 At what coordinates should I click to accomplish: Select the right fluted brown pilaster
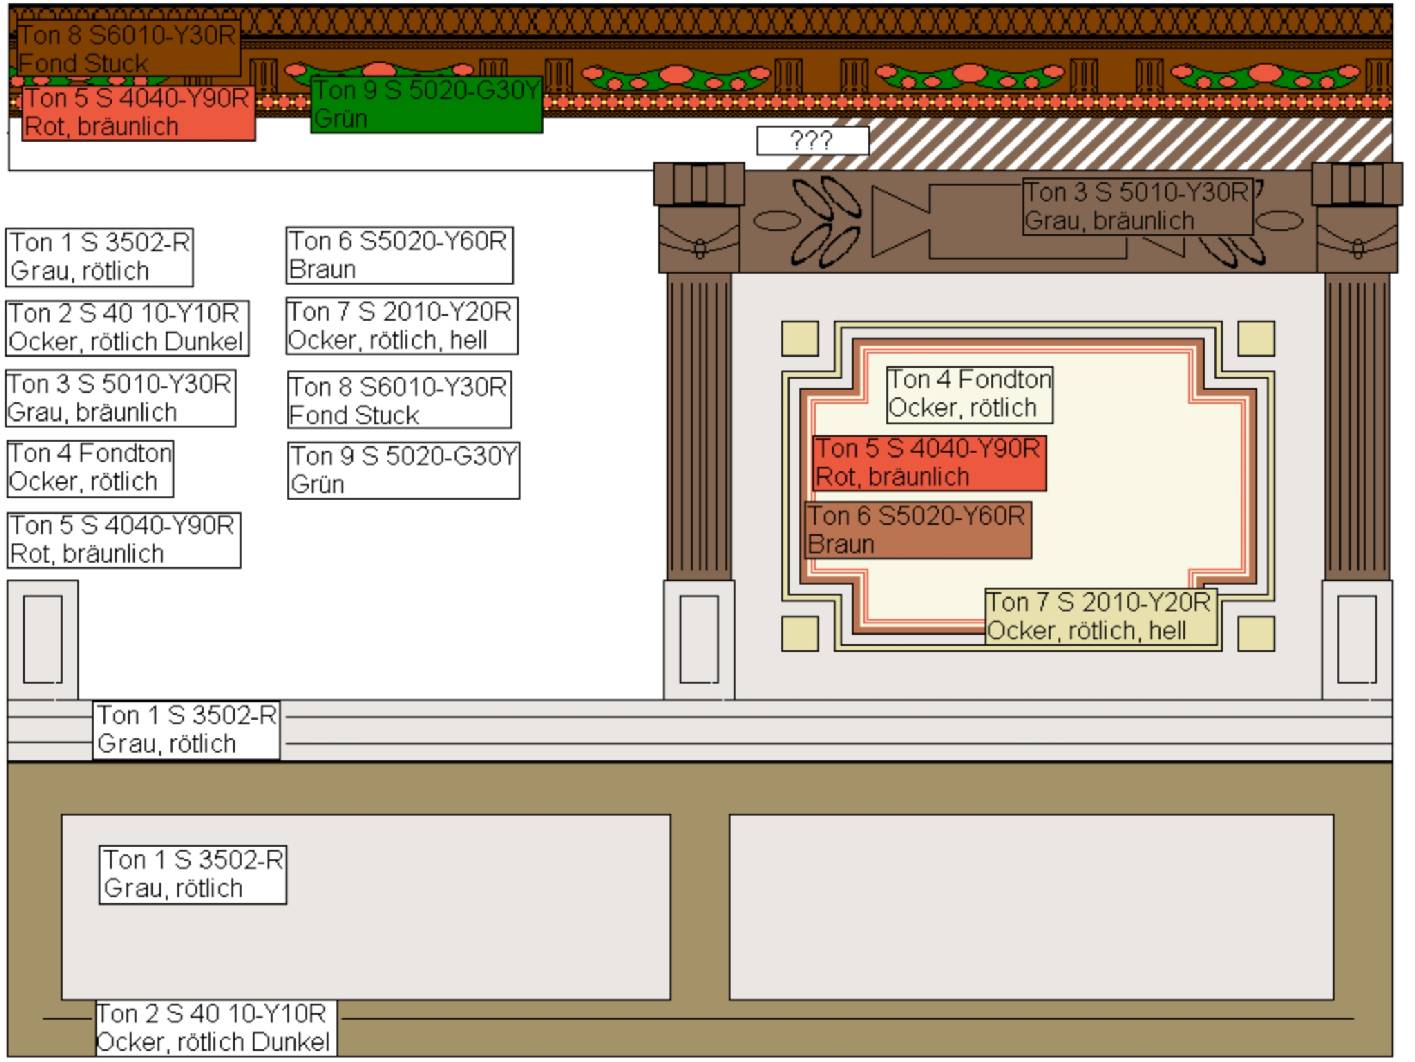pos(1357,425)
